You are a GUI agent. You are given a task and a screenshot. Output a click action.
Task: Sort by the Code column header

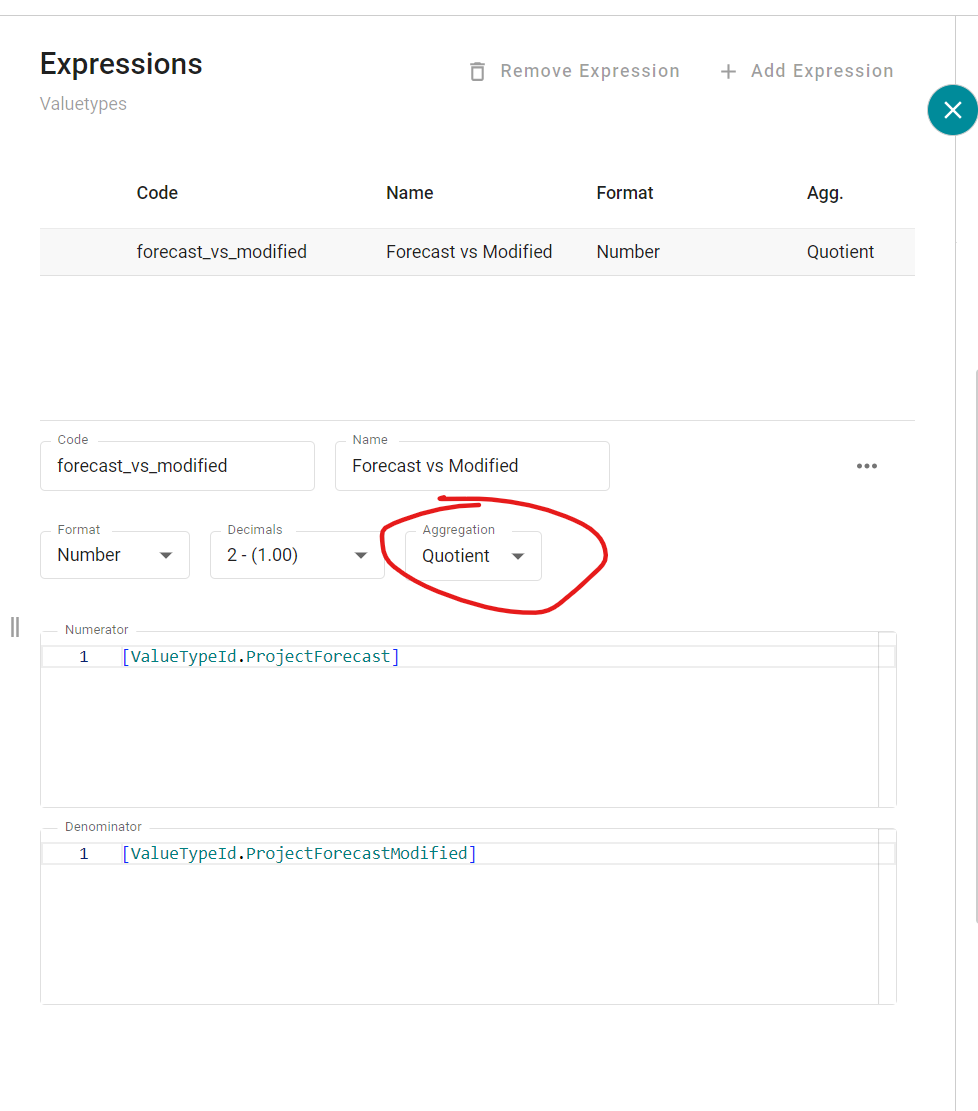[157, 193]
